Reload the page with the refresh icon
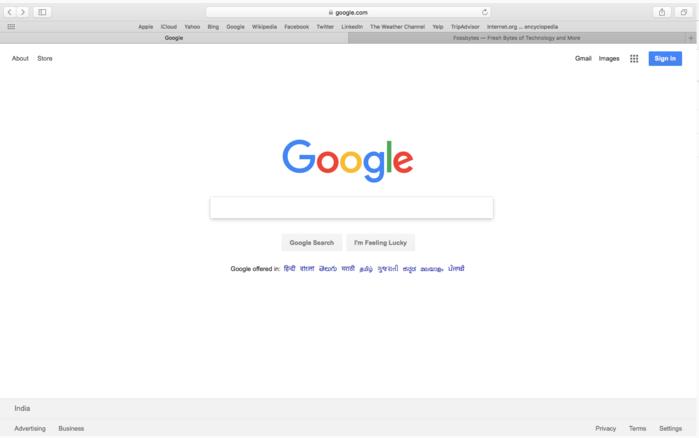 pos(485,12)
